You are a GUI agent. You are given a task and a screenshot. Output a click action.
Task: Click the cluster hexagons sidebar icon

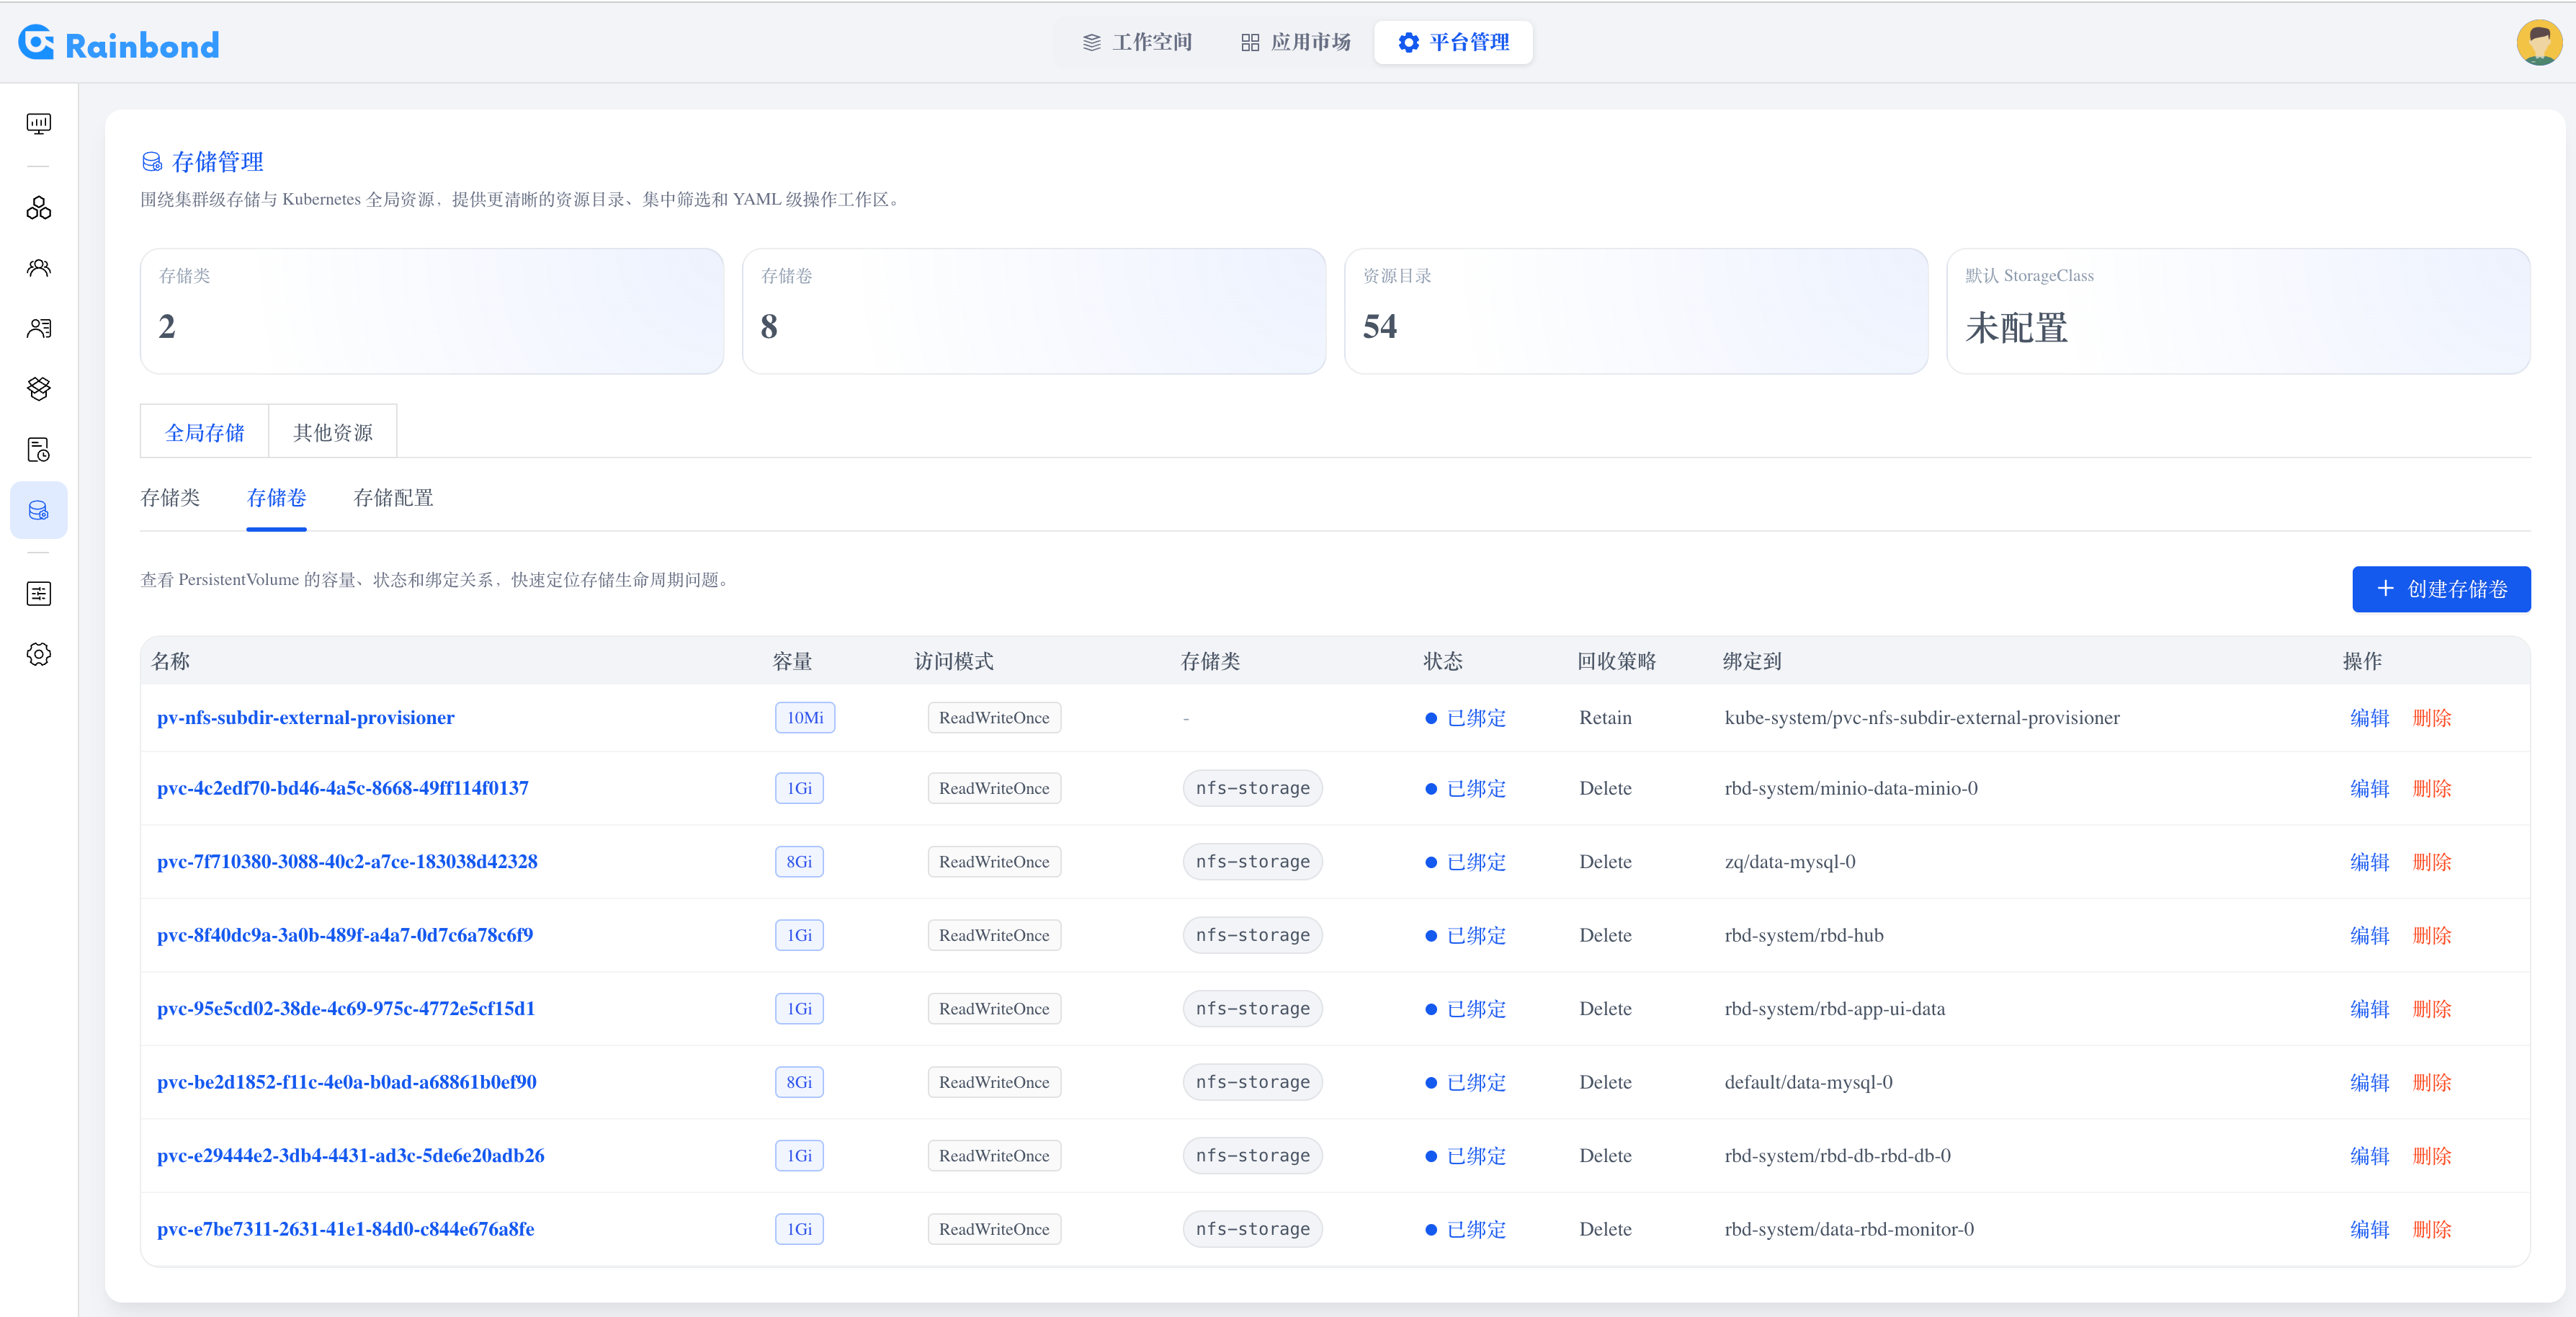point(38,208)
